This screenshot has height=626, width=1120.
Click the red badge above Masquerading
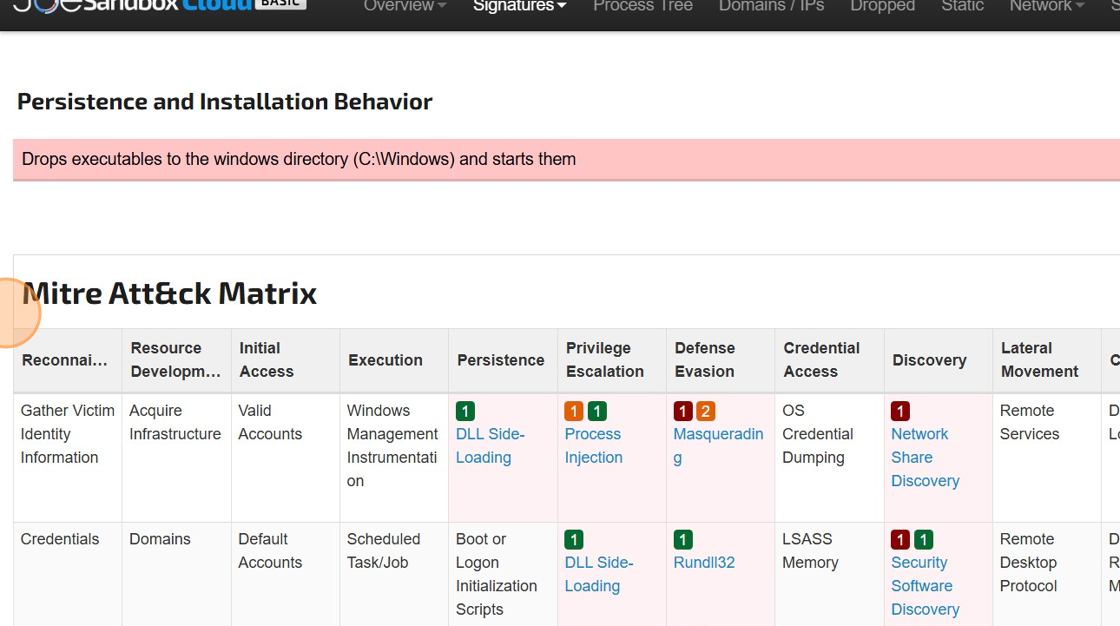683,410
